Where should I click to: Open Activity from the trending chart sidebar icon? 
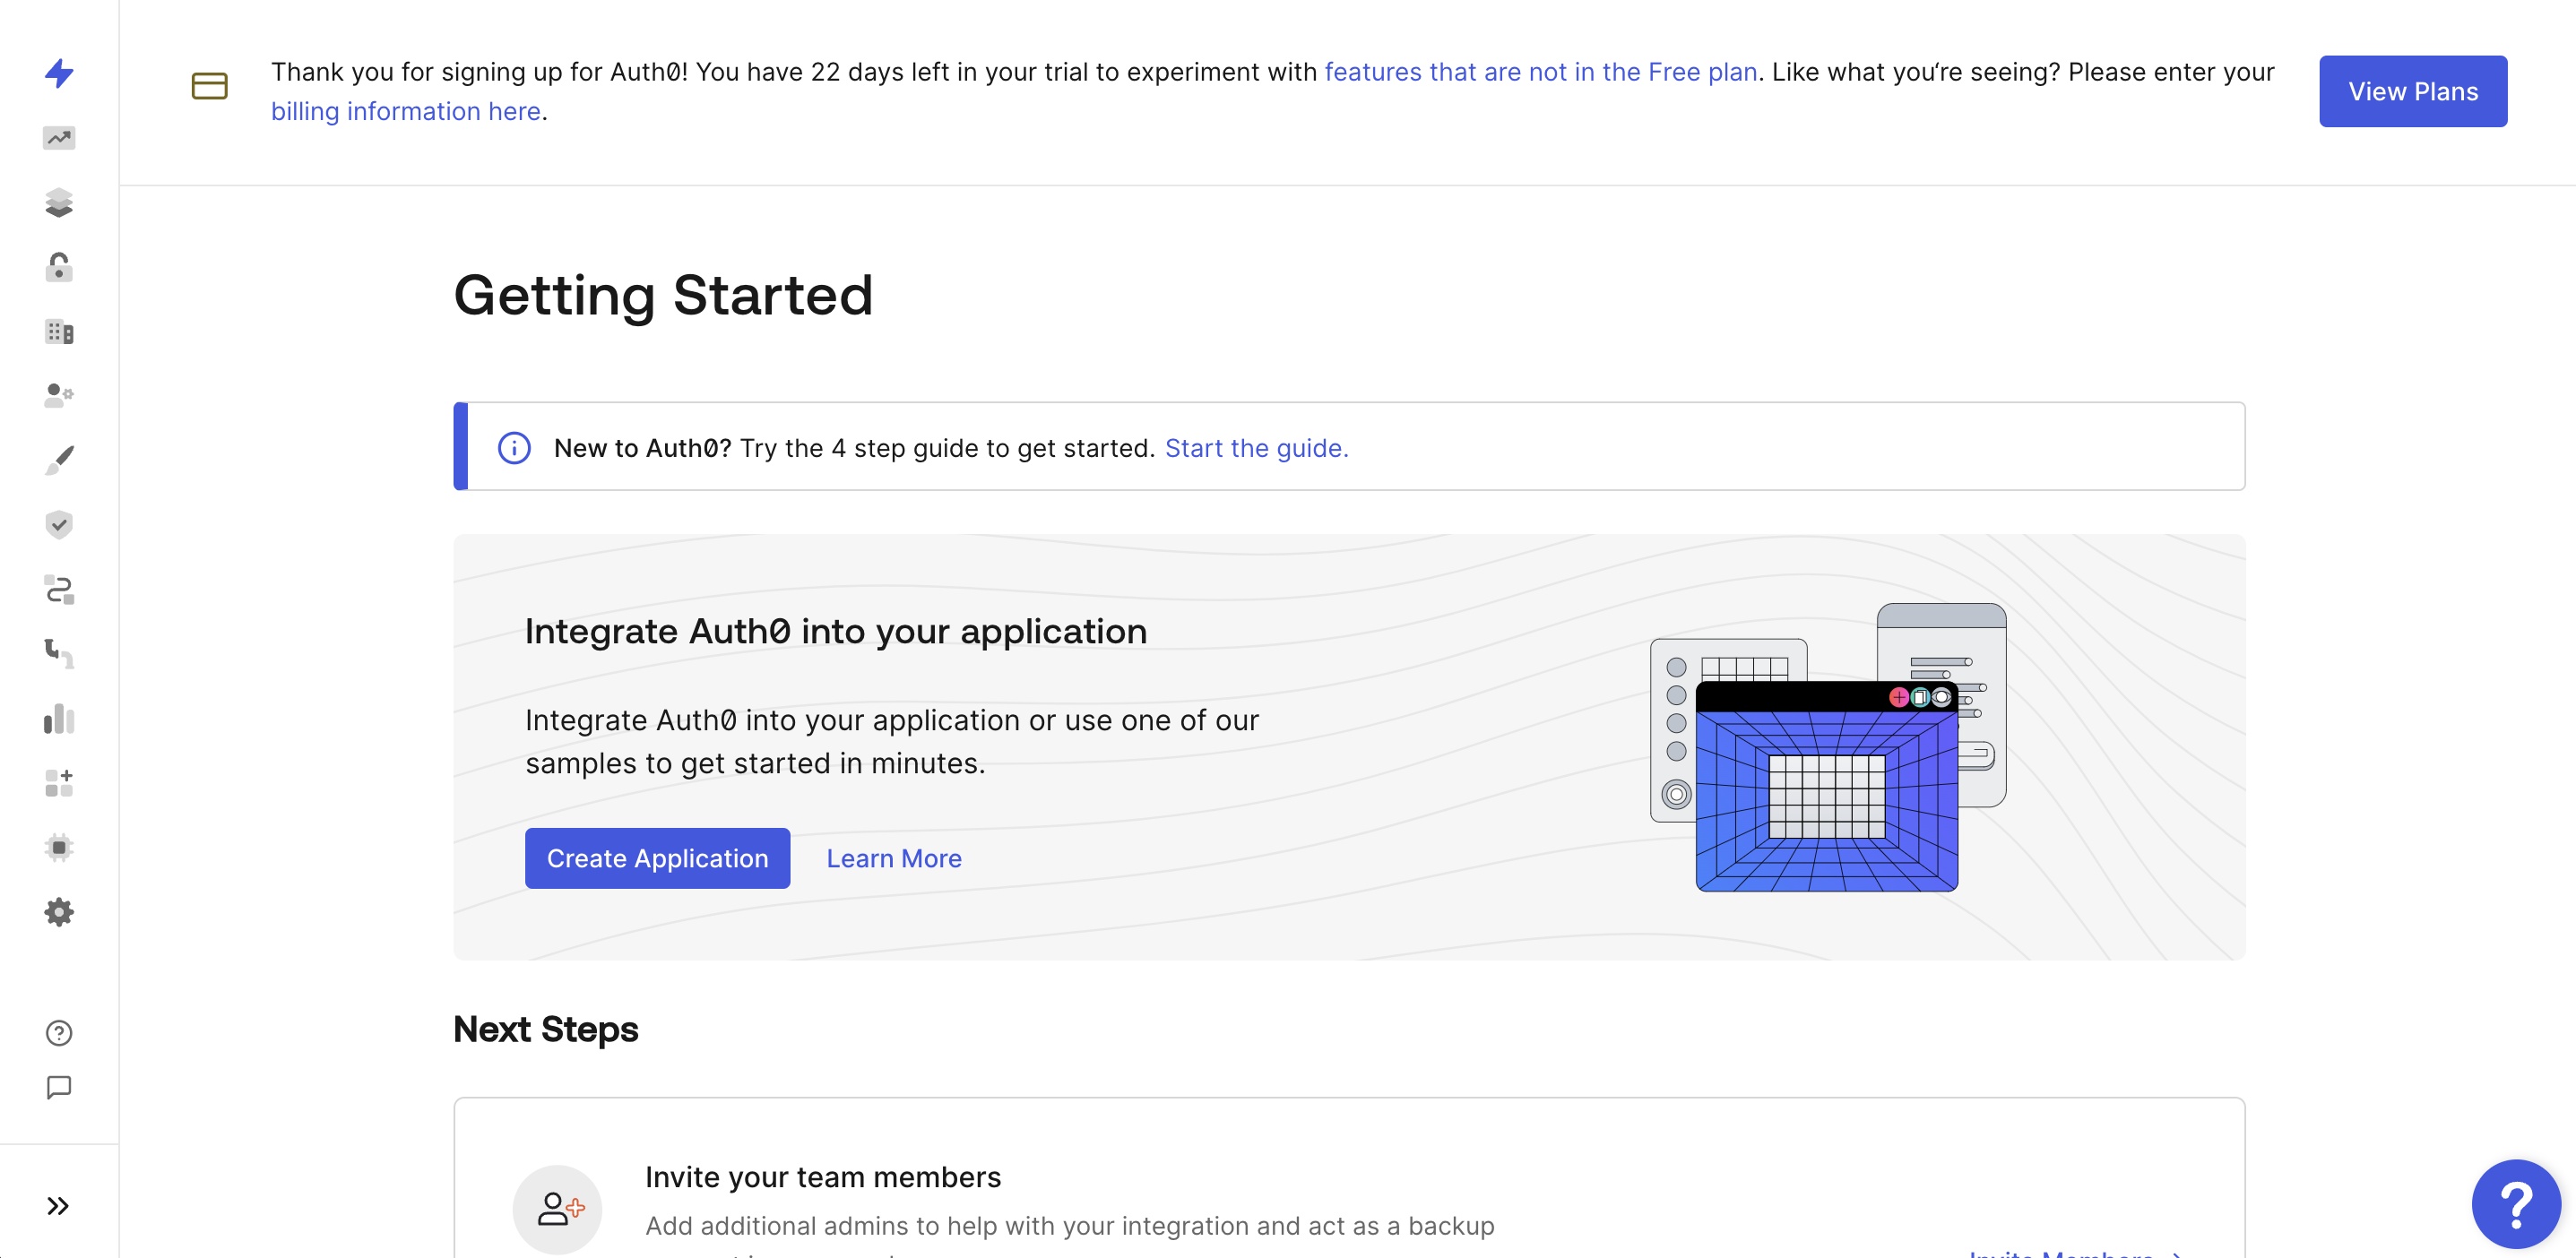(59, 138)
